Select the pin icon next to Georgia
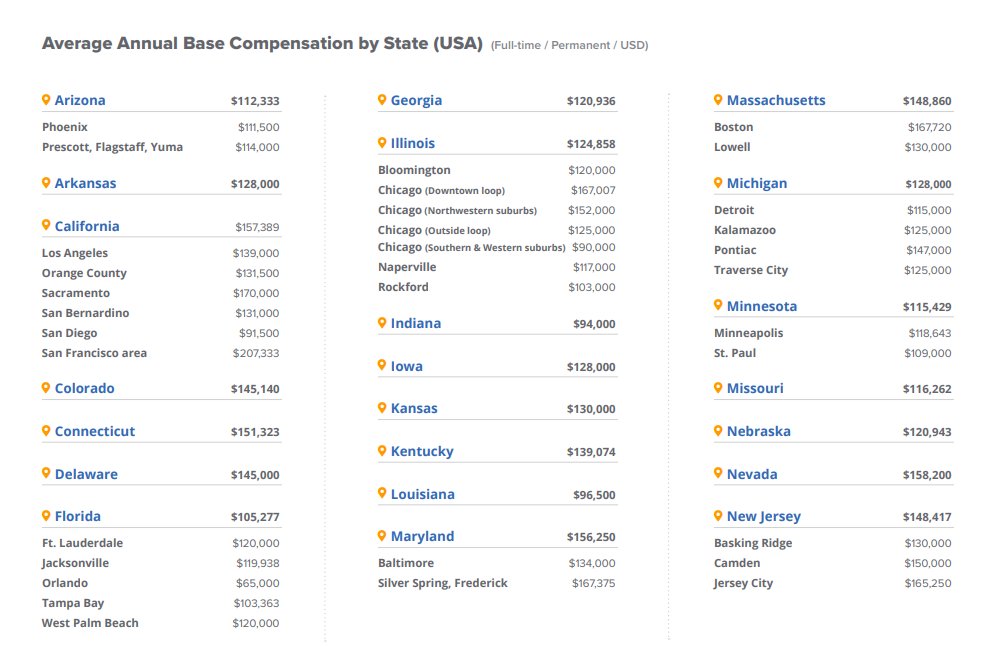 click(x=382, y=100)
